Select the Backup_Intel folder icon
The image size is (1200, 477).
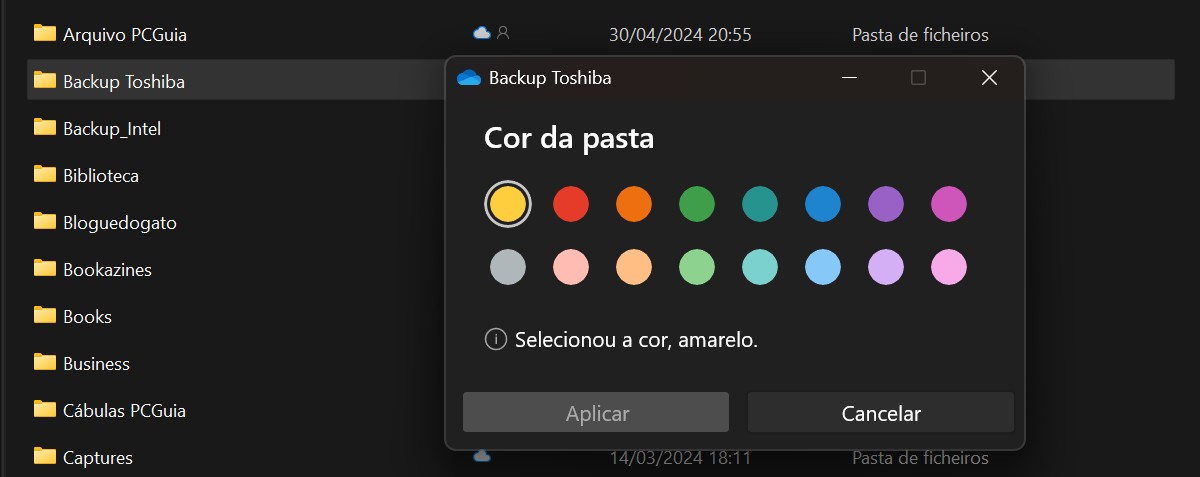pyautogui.click(x=44, y=128)
